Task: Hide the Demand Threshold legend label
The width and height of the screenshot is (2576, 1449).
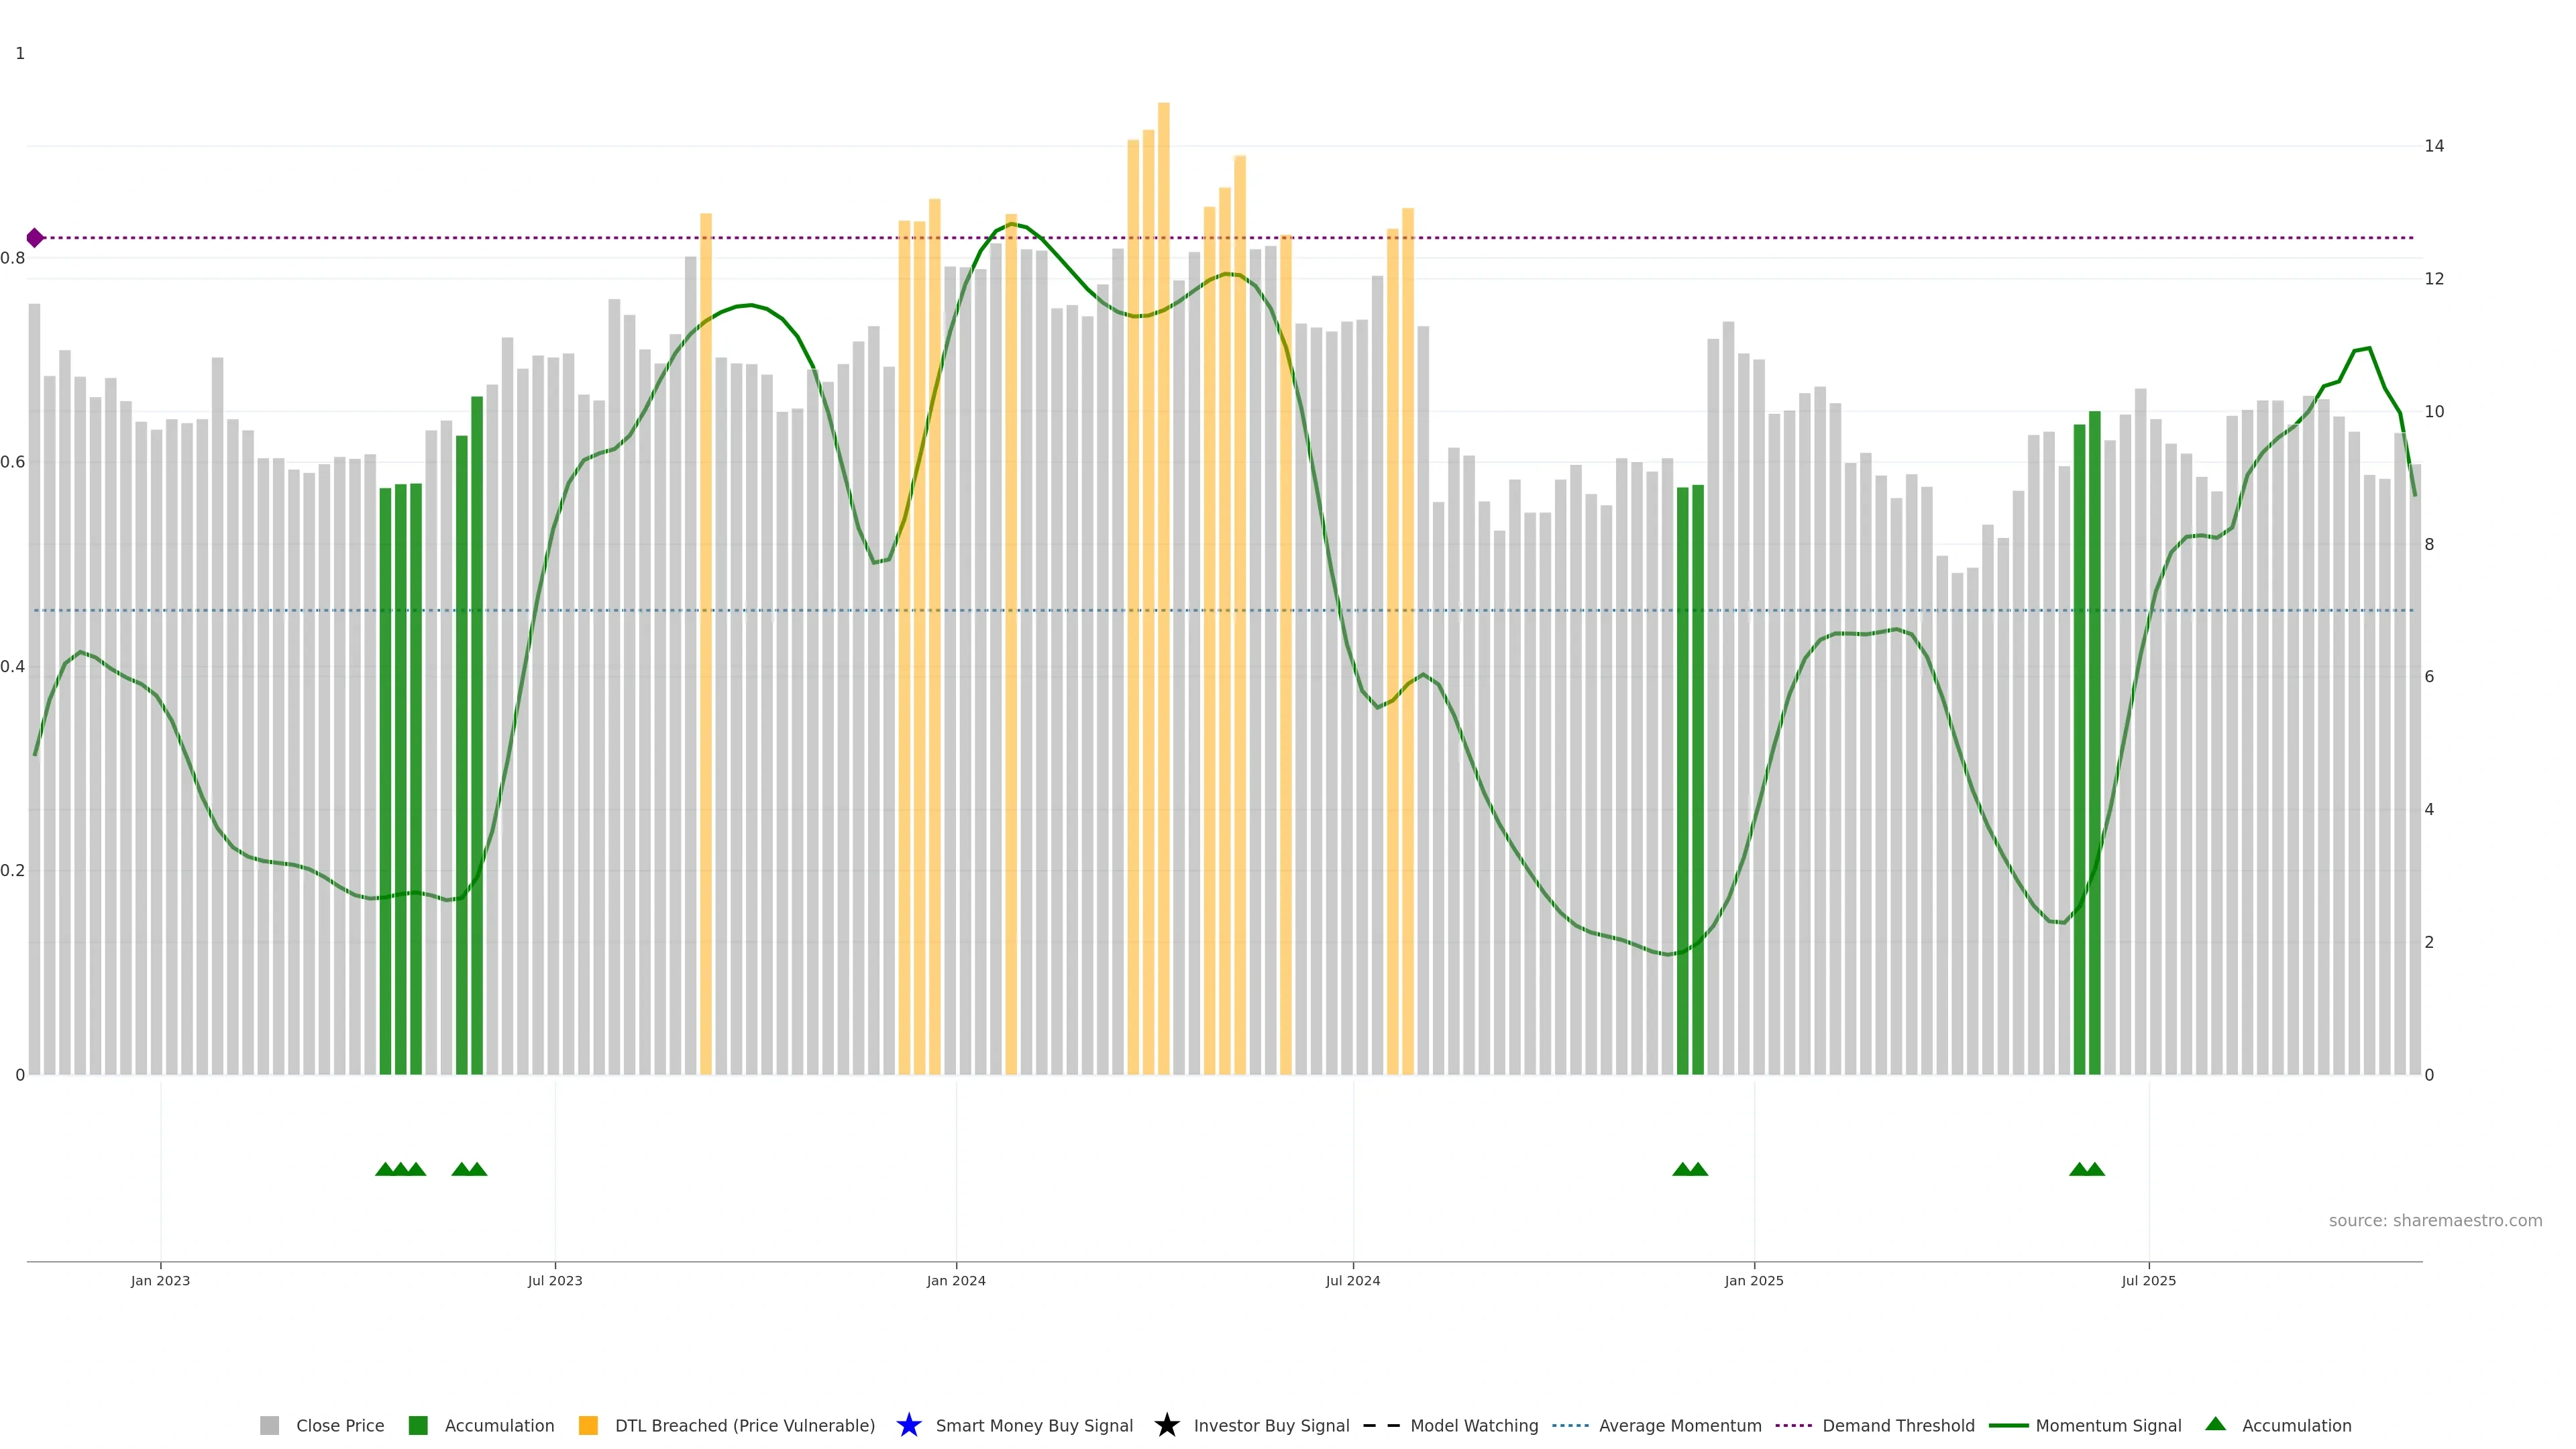Action: point(1898,1425)
